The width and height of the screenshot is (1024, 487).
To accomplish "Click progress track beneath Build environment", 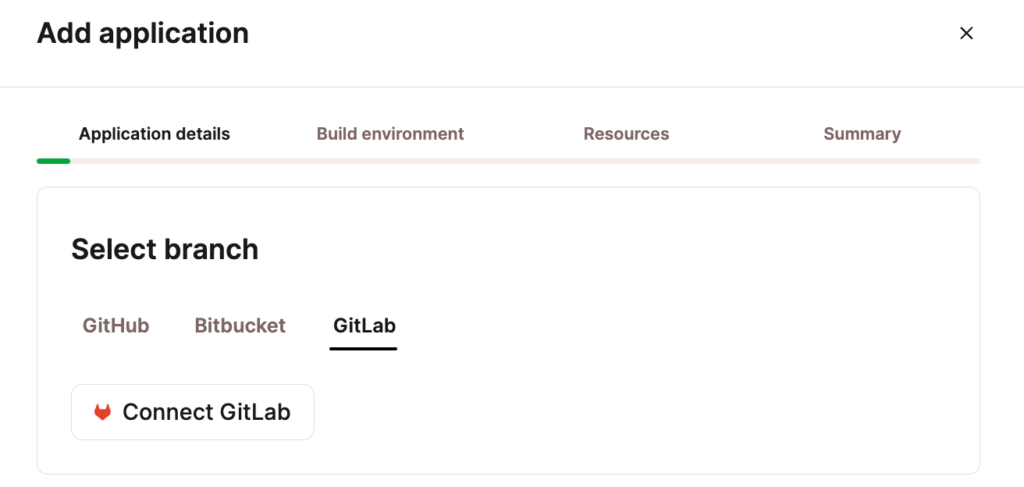I will [390, 160].
